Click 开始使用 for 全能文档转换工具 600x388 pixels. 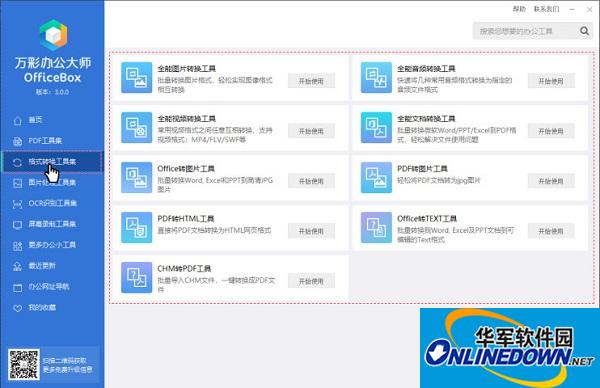[551, 131]
